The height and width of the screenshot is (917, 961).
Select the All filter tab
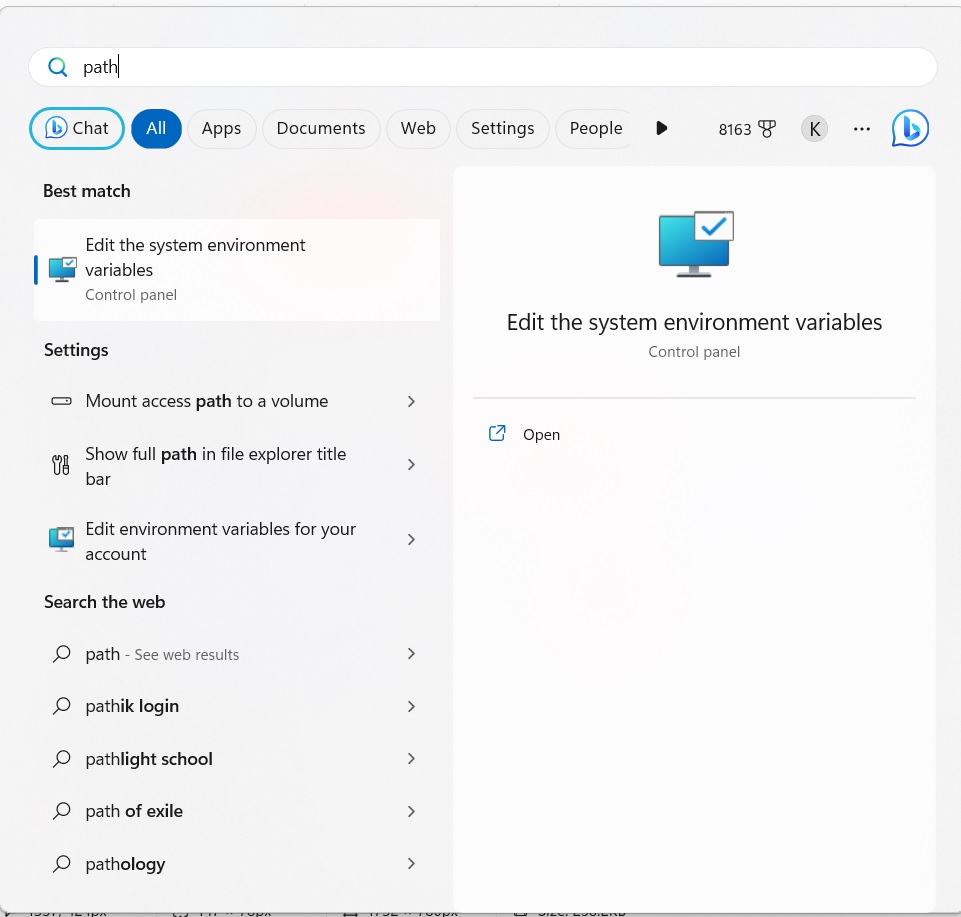tap(156, 128)
